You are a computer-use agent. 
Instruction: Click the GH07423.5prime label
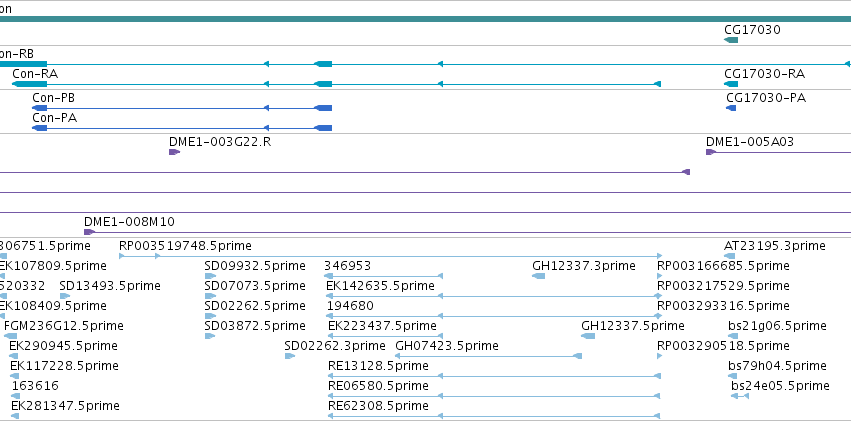(447, 346)
